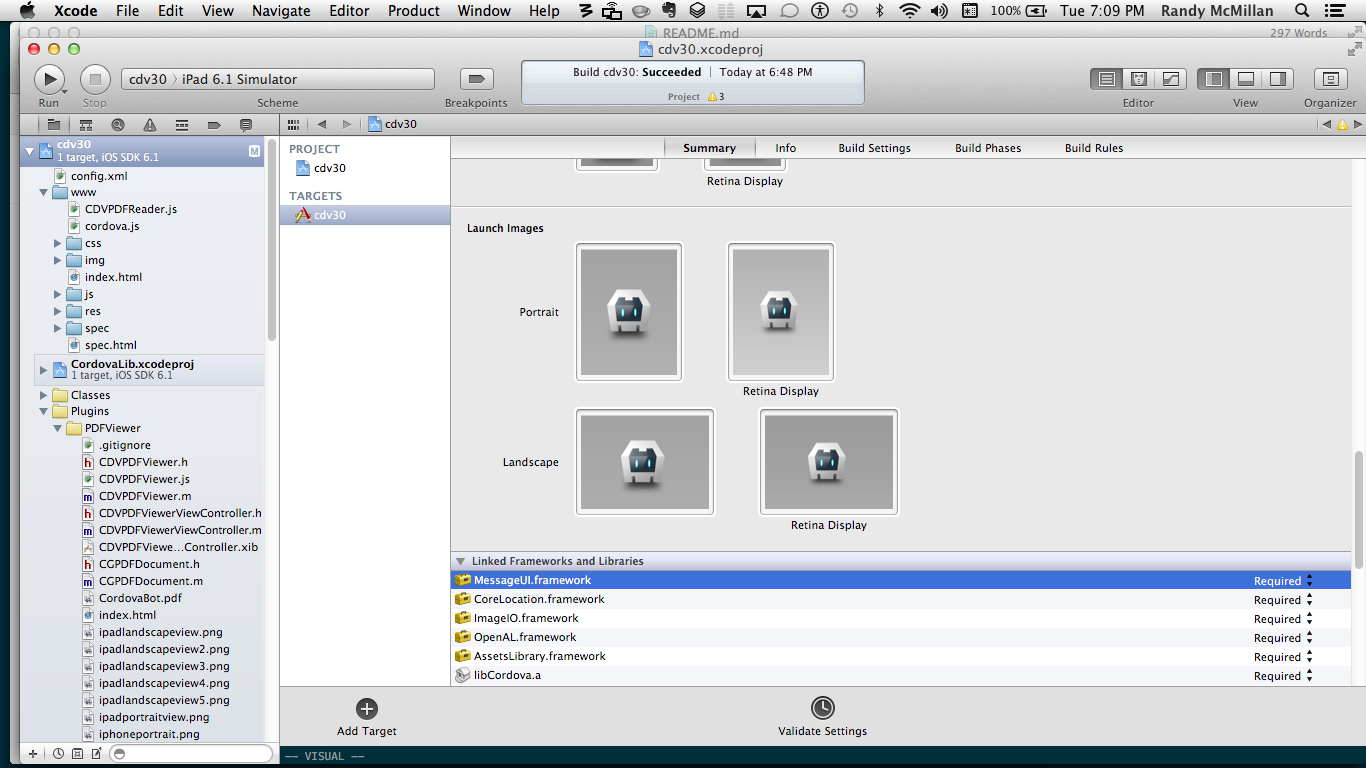Open the Product menu
Image resolution: width=1366 pixels, height=768 pixels.
[x=413, y=11]
